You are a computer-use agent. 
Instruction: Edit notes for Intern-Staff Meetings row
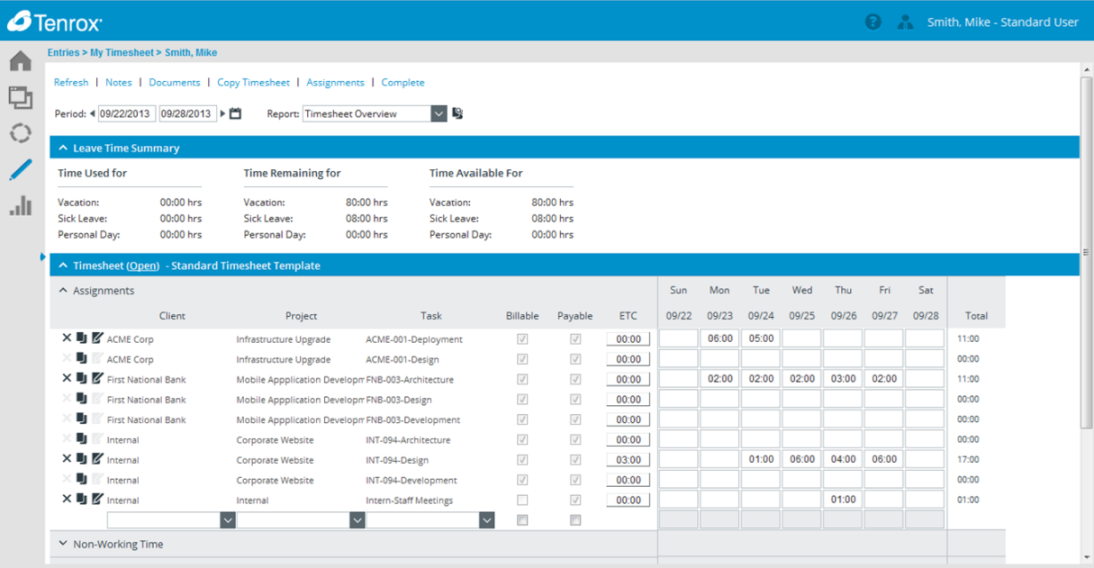pos(97,499)
